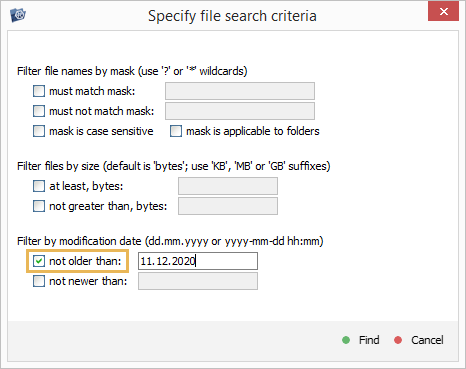Enable the 'not newer than' date filter
This screenshot has width=466, height=369.
pos(39,281)
